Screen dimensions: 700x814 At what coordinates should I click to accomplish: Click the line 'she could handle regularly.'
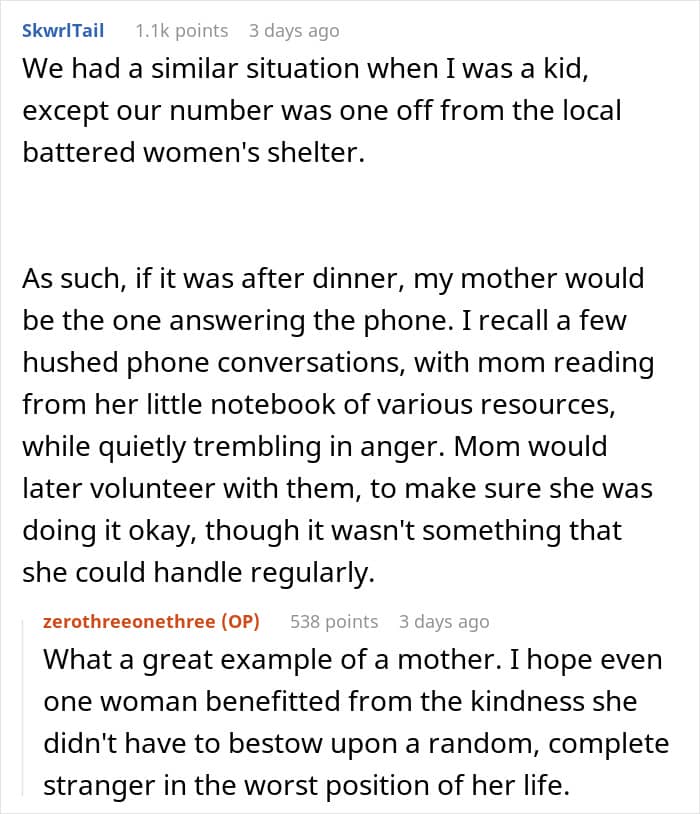(198, 573)
